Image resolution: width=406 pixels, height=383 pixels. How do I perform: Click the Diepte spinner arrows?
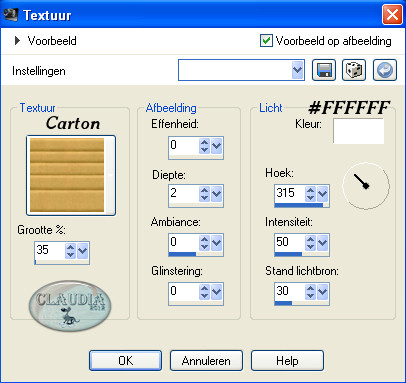coord(204,194)
